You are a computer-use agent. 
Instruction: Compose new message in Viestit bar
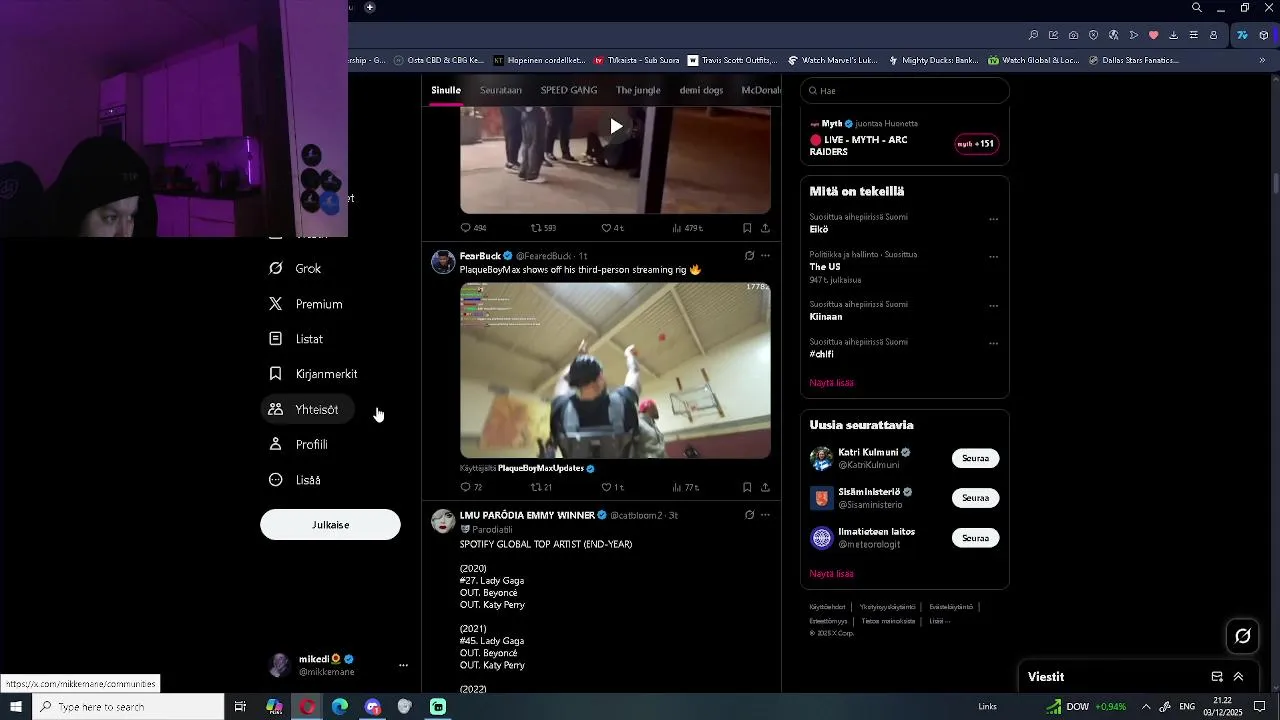pos(1217,677)
